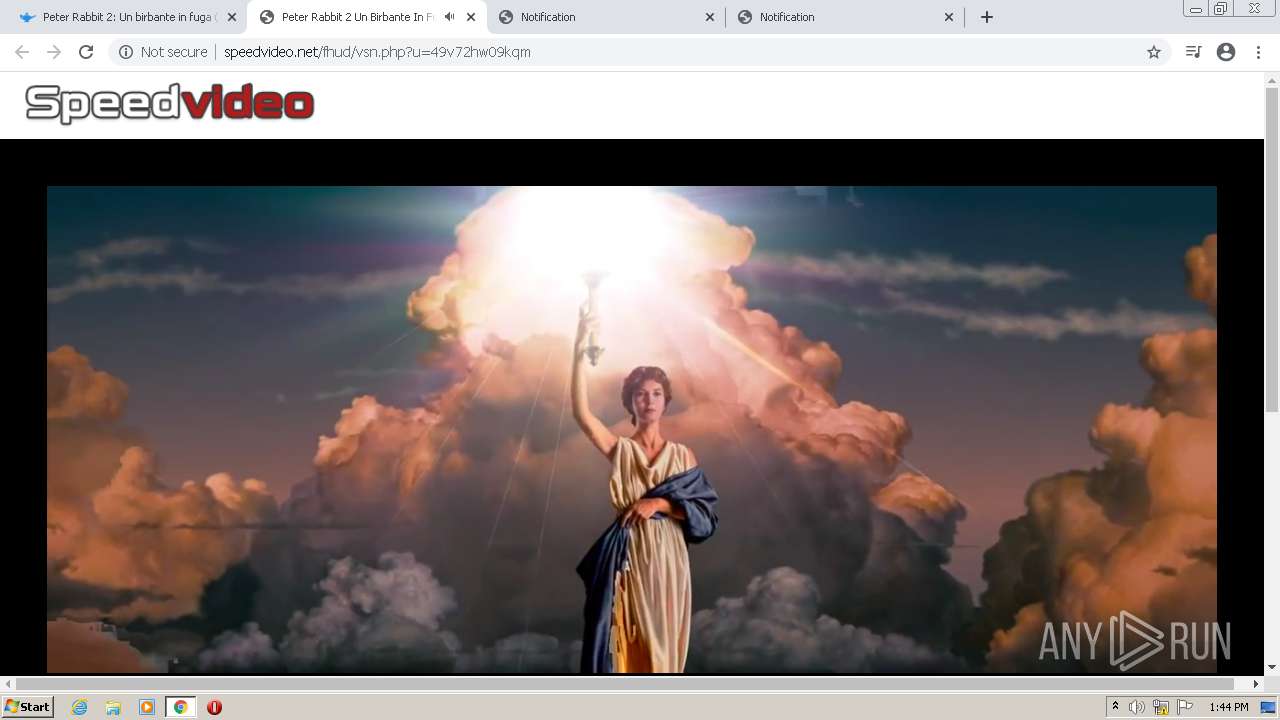The height and width of the screenshot is (720, 1280).
Task: Click scroll down arrow of vertical scrollbar
Action: pyautogui.click(x=1272, y=667)
